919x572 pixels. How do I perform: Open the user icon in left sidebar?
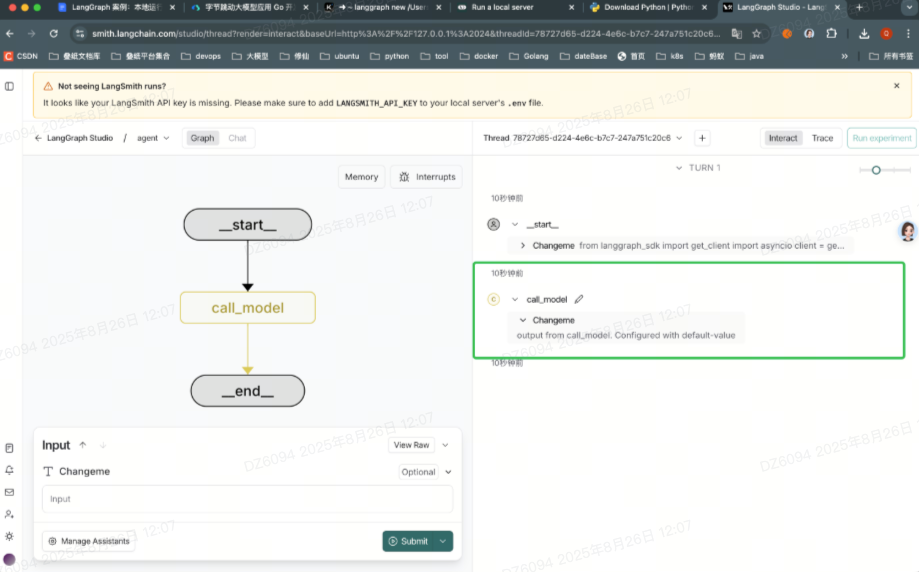pyautogui.click(x=9, y=514)
